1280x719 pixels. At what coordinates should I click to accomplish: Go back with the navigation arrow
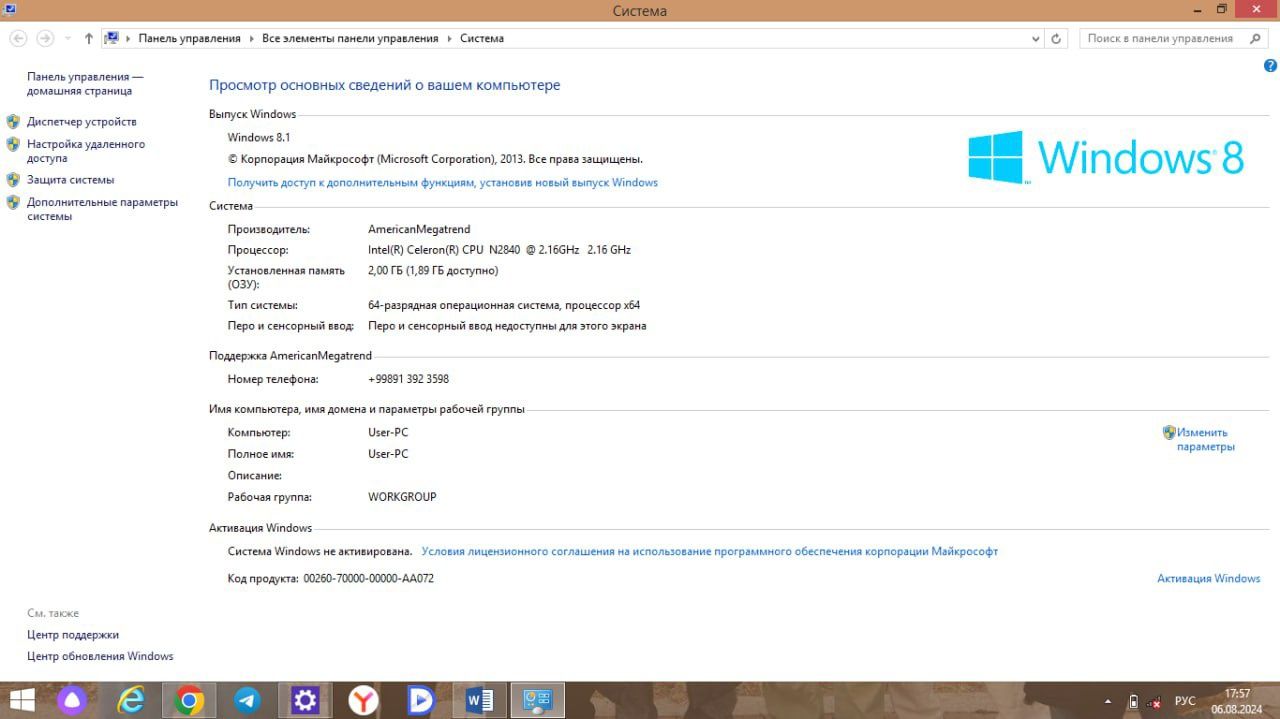(18, 38)
